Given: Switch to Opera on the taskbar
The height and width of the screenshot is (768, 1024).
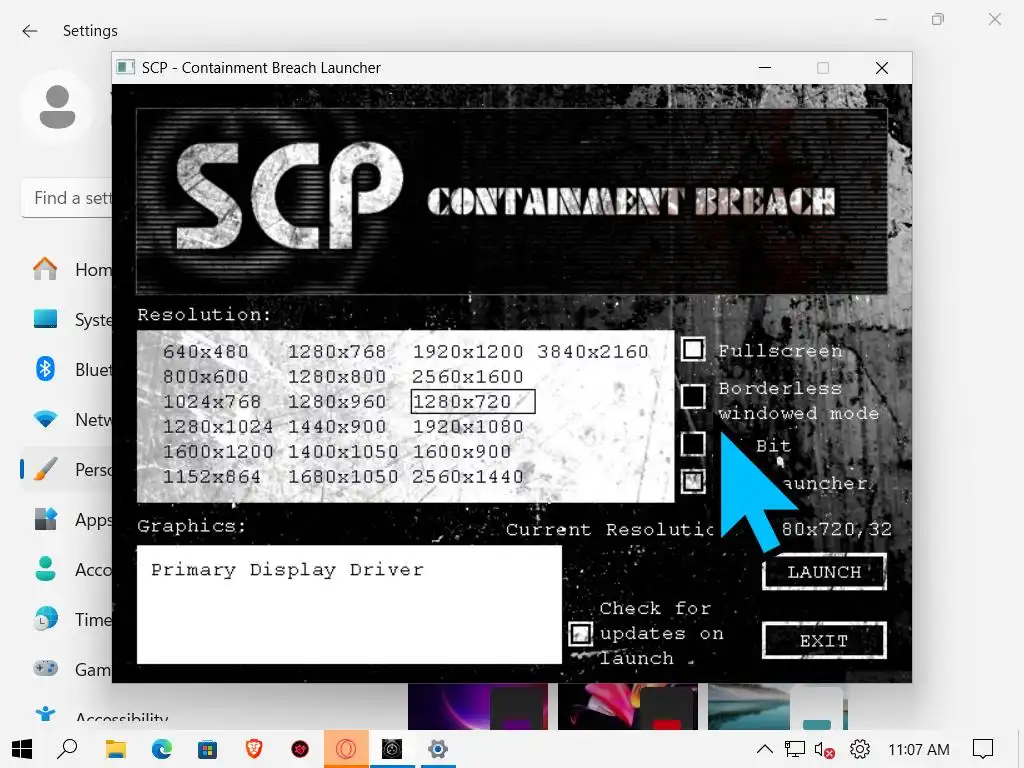Looking at the screenshot, I should pos(346,749).
